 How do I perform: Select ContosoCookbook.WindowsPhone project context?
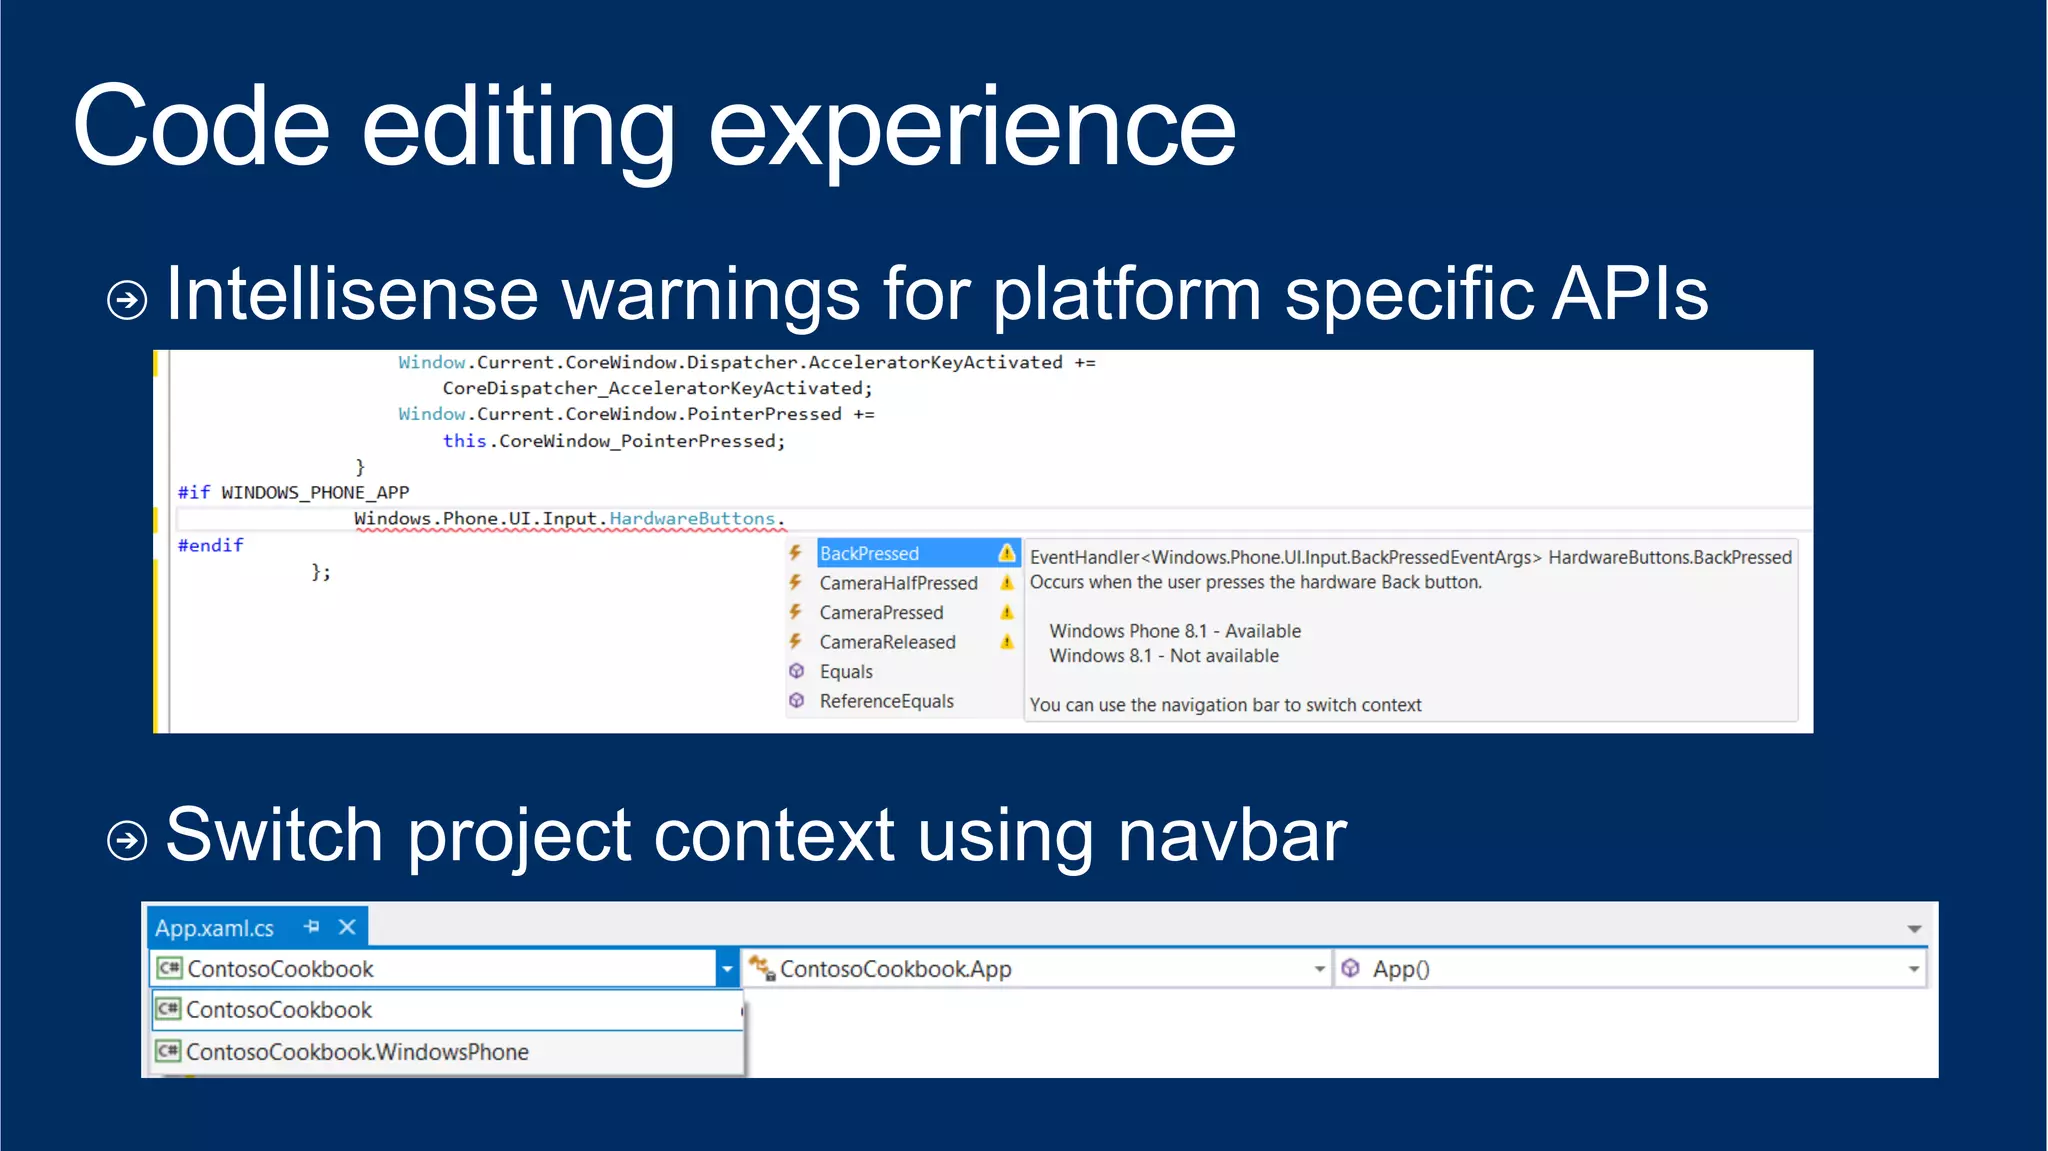(x=357, y=1052)
